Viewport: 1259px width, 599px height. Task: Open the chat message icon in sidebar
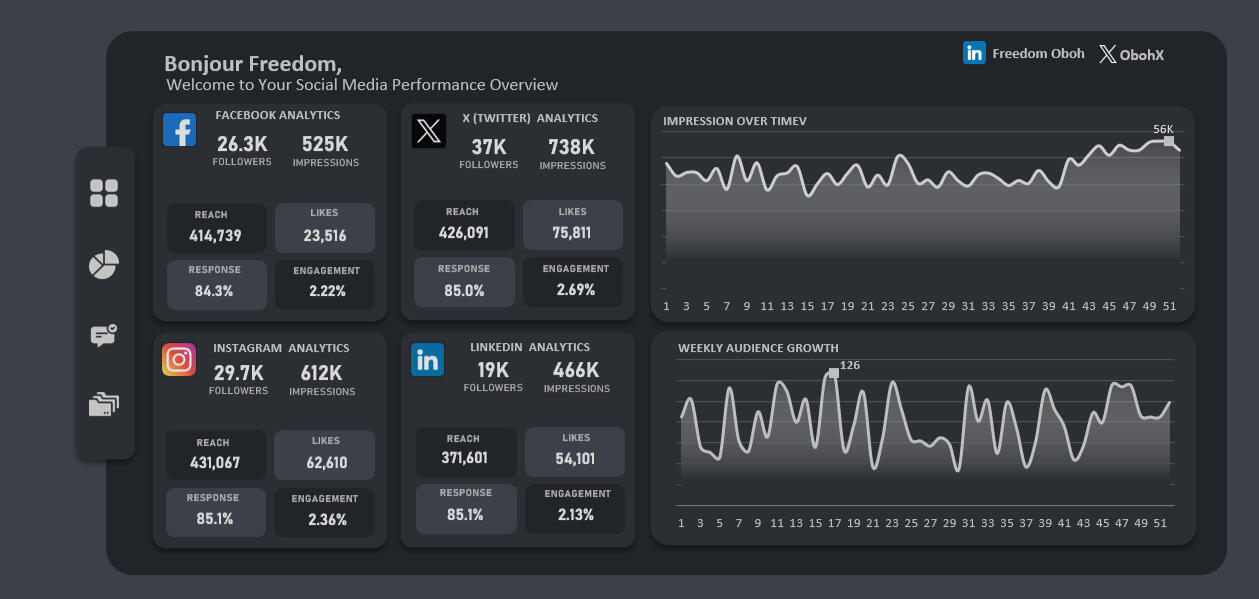point(104,335)
